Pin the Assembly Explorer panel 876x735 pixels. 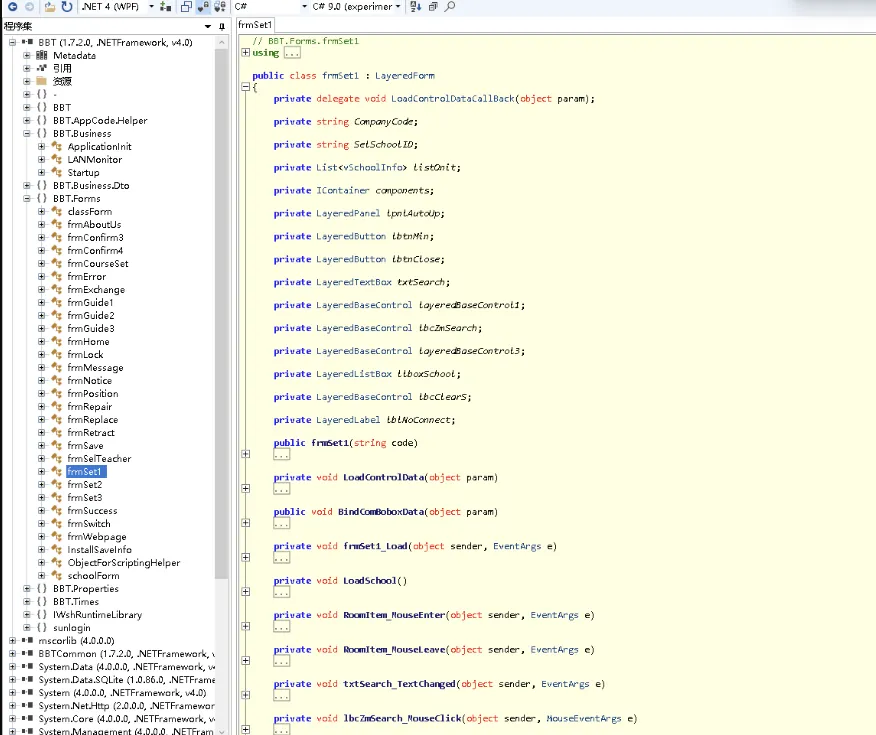(x=222, y=26)
